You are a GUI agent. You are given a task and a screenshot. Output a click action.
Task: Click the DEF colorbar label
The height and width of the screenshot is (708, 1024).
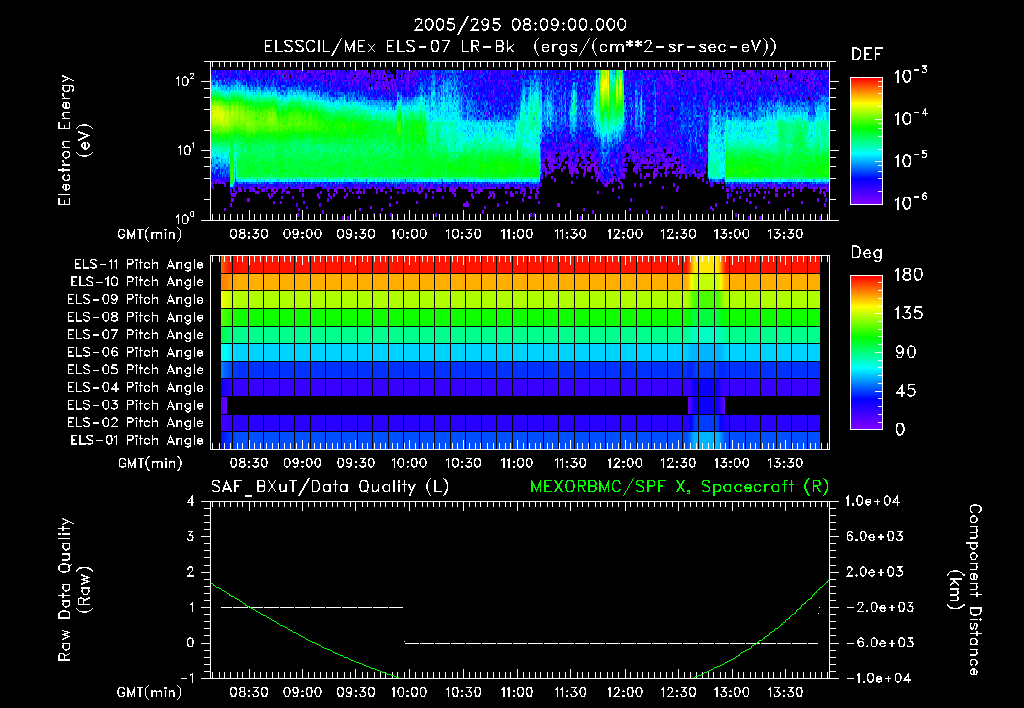point(866,54)
